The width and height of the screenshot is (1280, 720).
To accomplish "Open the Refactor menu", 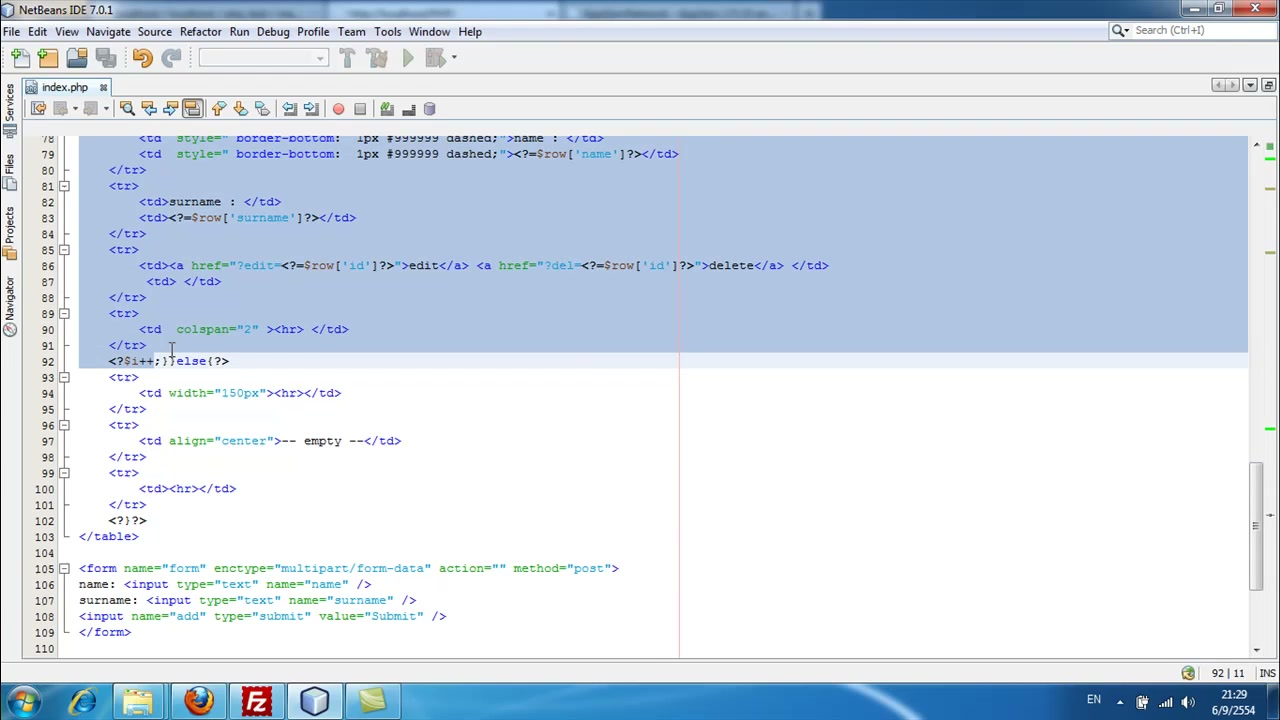I will click(x=200, y=32).
